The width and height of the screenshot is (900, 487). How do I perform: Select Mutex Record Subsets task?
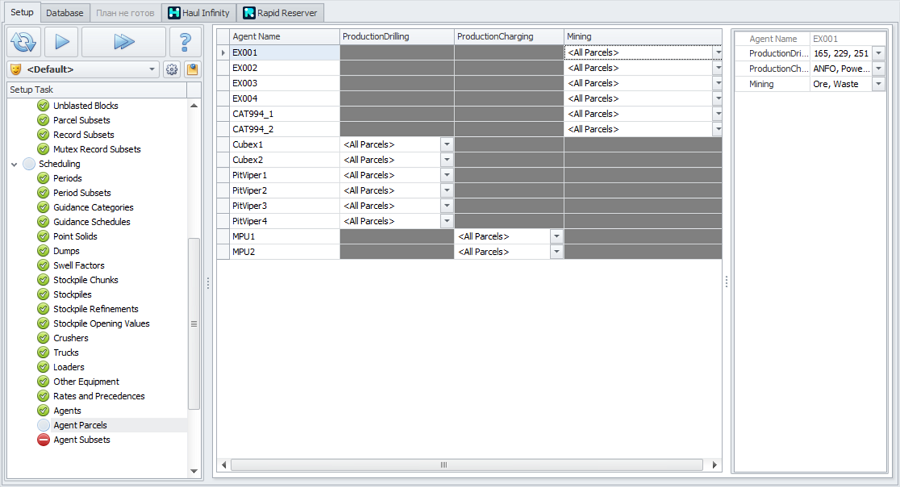click(x=97, y=149)
